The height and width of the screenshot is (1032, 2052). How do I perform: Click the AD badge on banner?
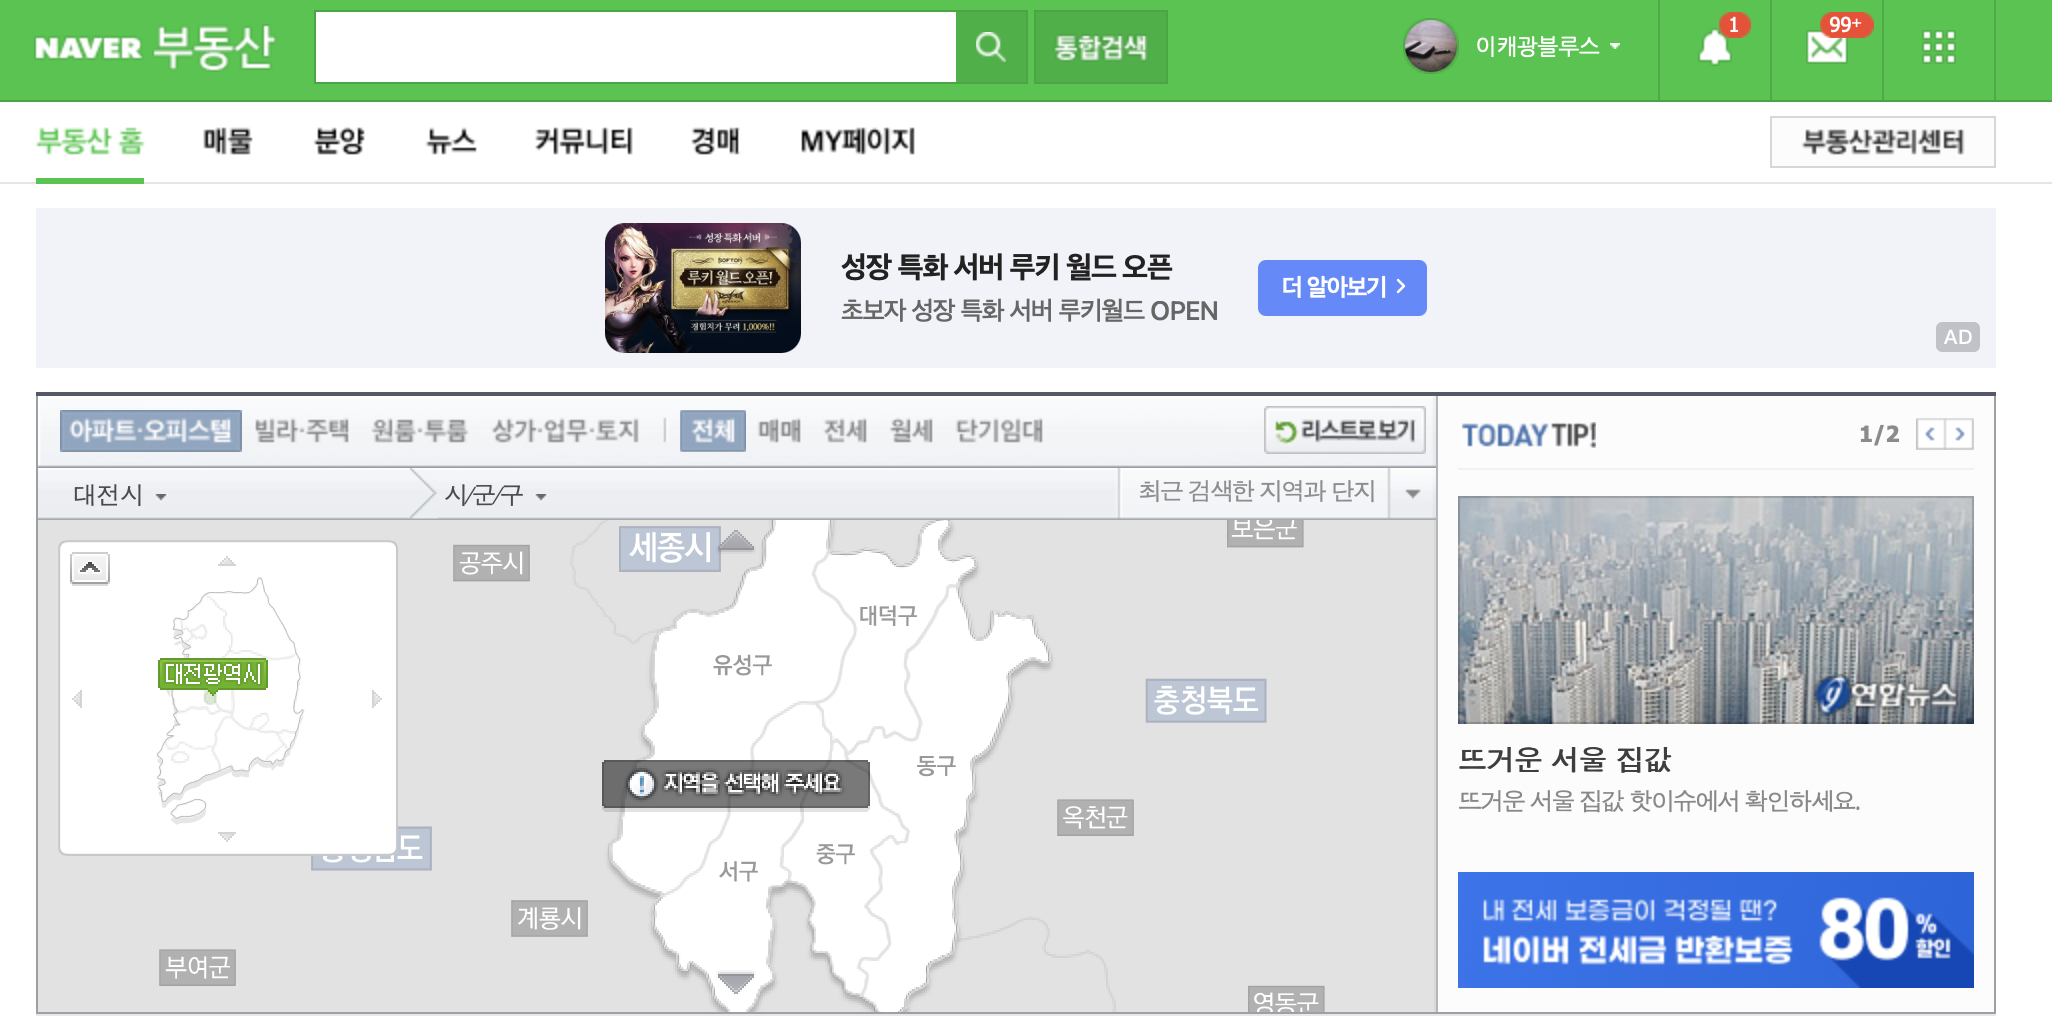tap(1957, 337)
